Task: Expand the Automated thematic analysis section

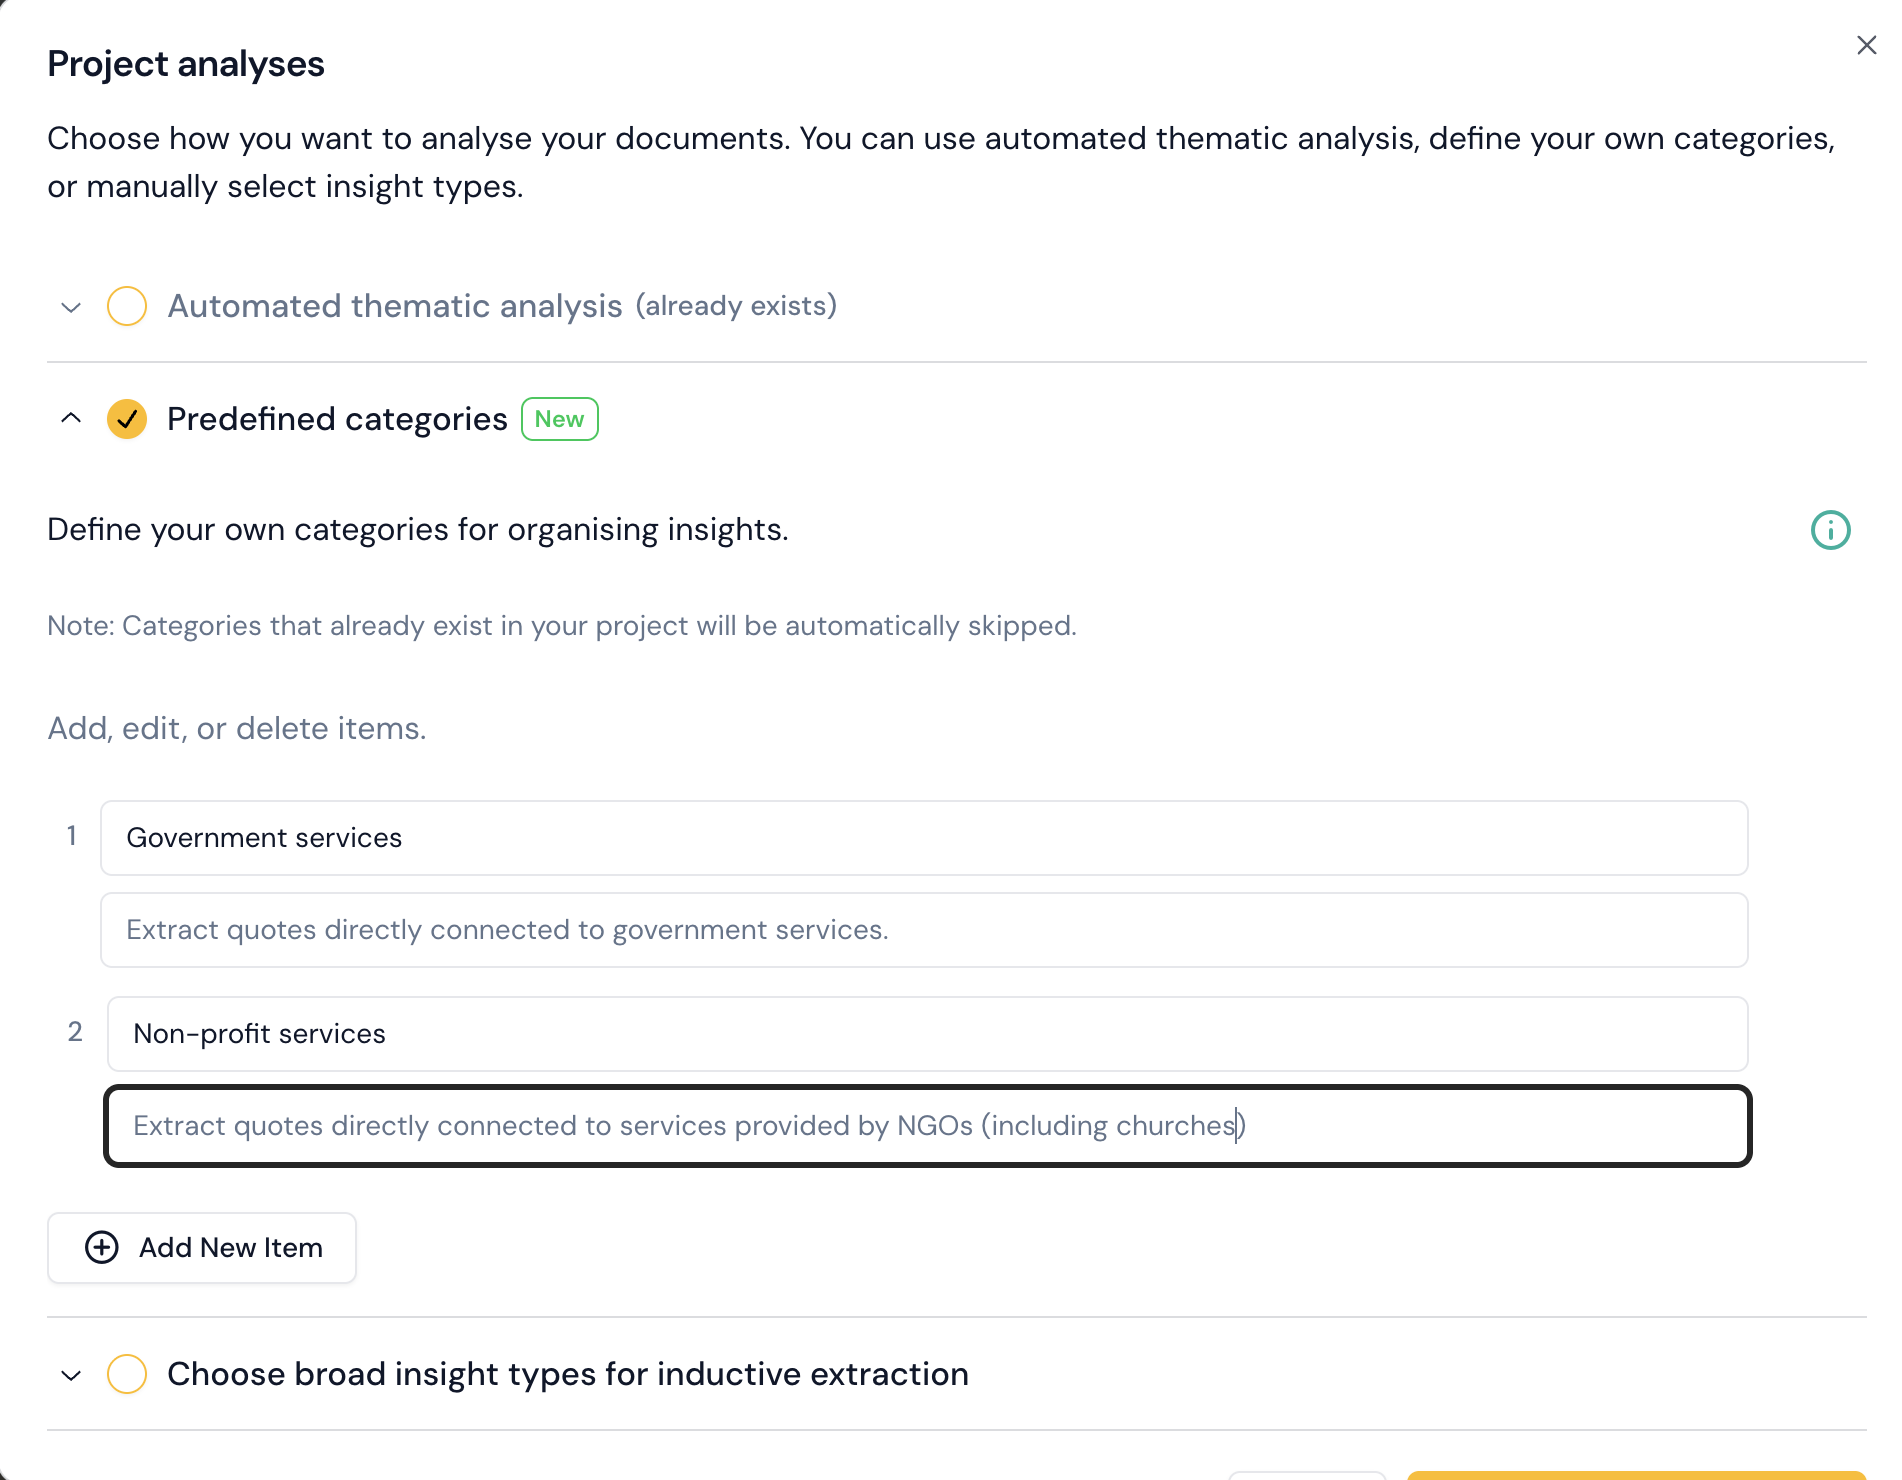Action: tap(71, 307)
